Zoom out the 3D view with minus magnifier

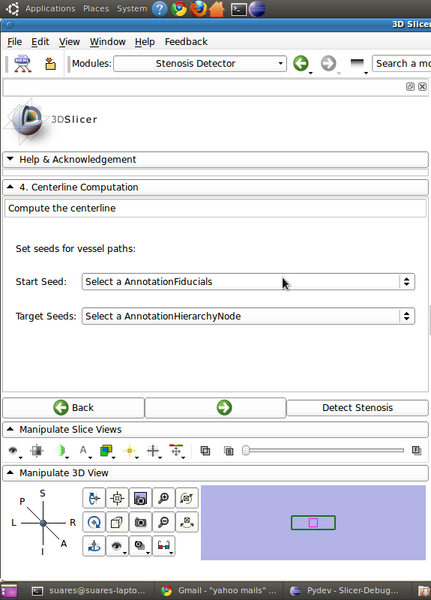coord(164,522)
